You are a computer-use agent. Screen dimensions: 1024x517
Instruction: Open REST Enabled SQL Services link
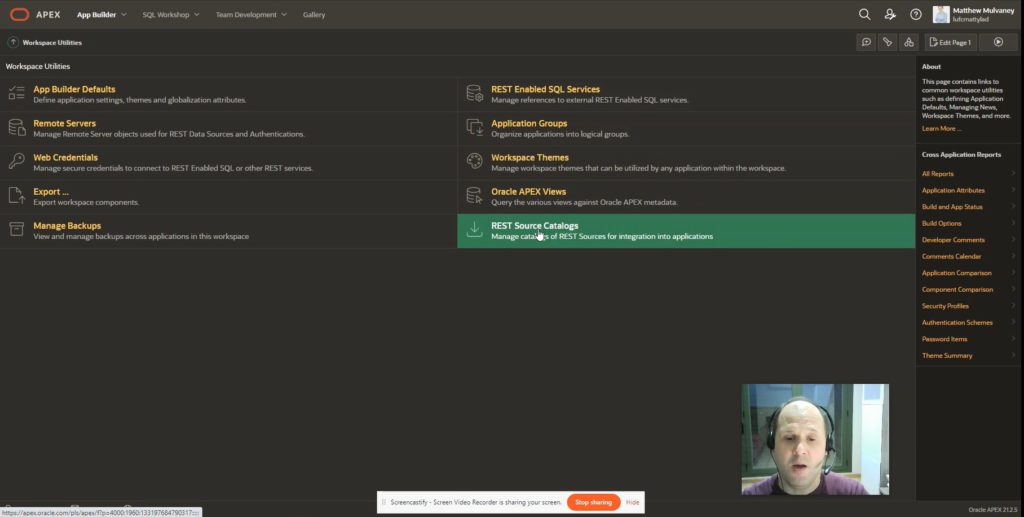545,89
